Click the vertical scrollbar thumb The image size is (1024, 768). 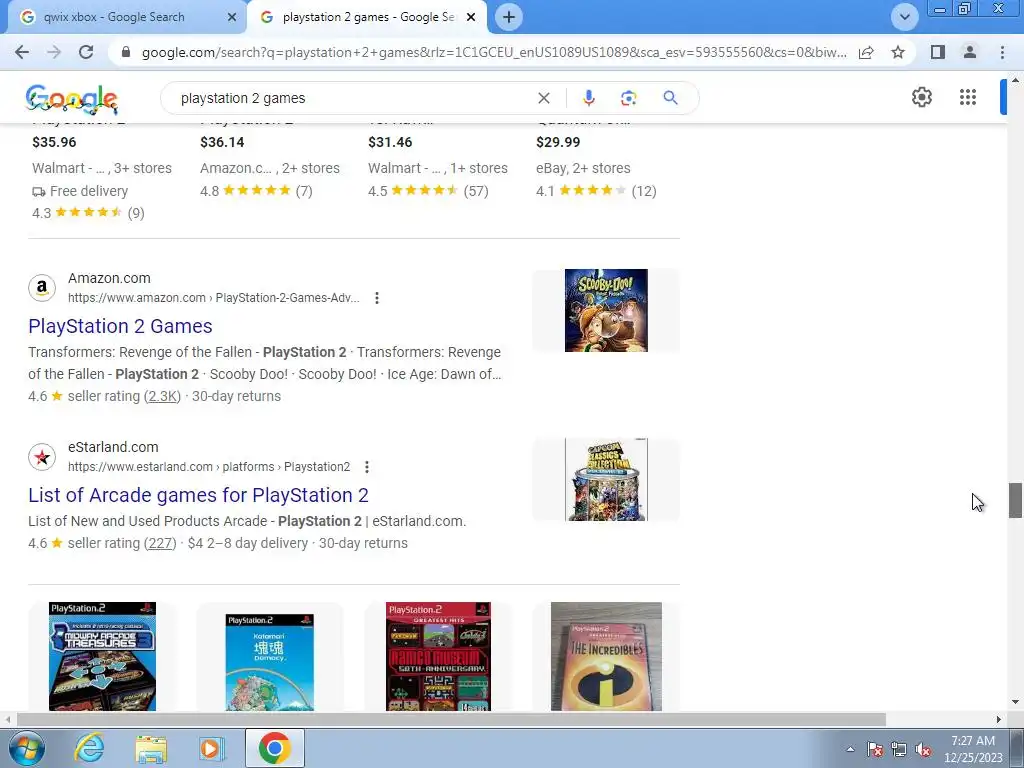coord(1015,500)
